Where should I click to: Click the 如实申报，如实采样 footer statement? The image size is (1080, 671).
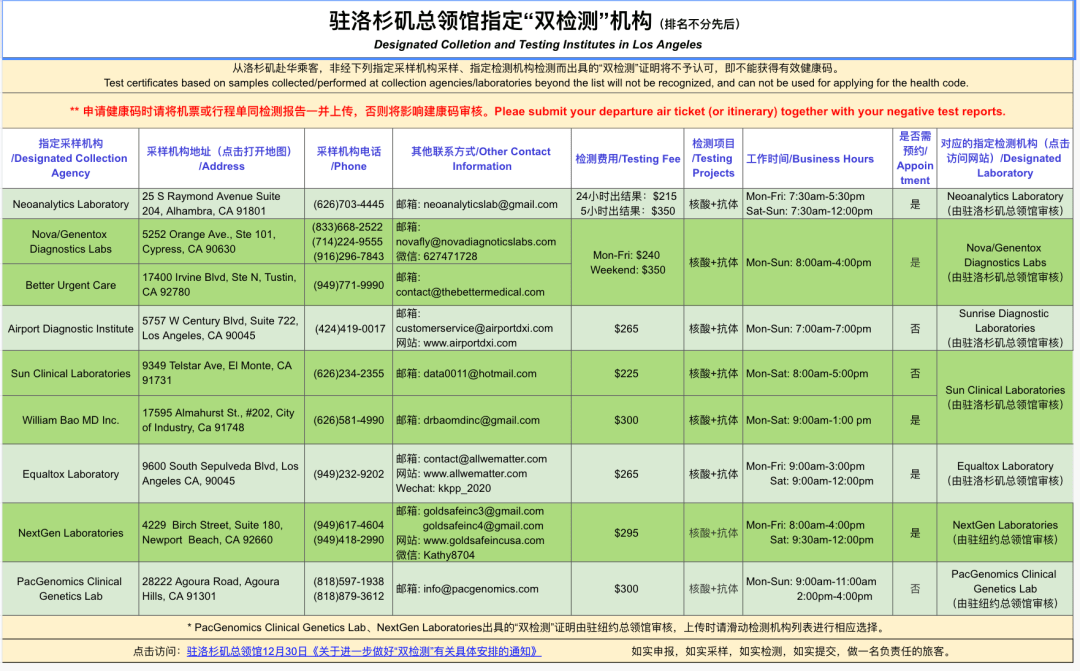[x=791, y=651]
